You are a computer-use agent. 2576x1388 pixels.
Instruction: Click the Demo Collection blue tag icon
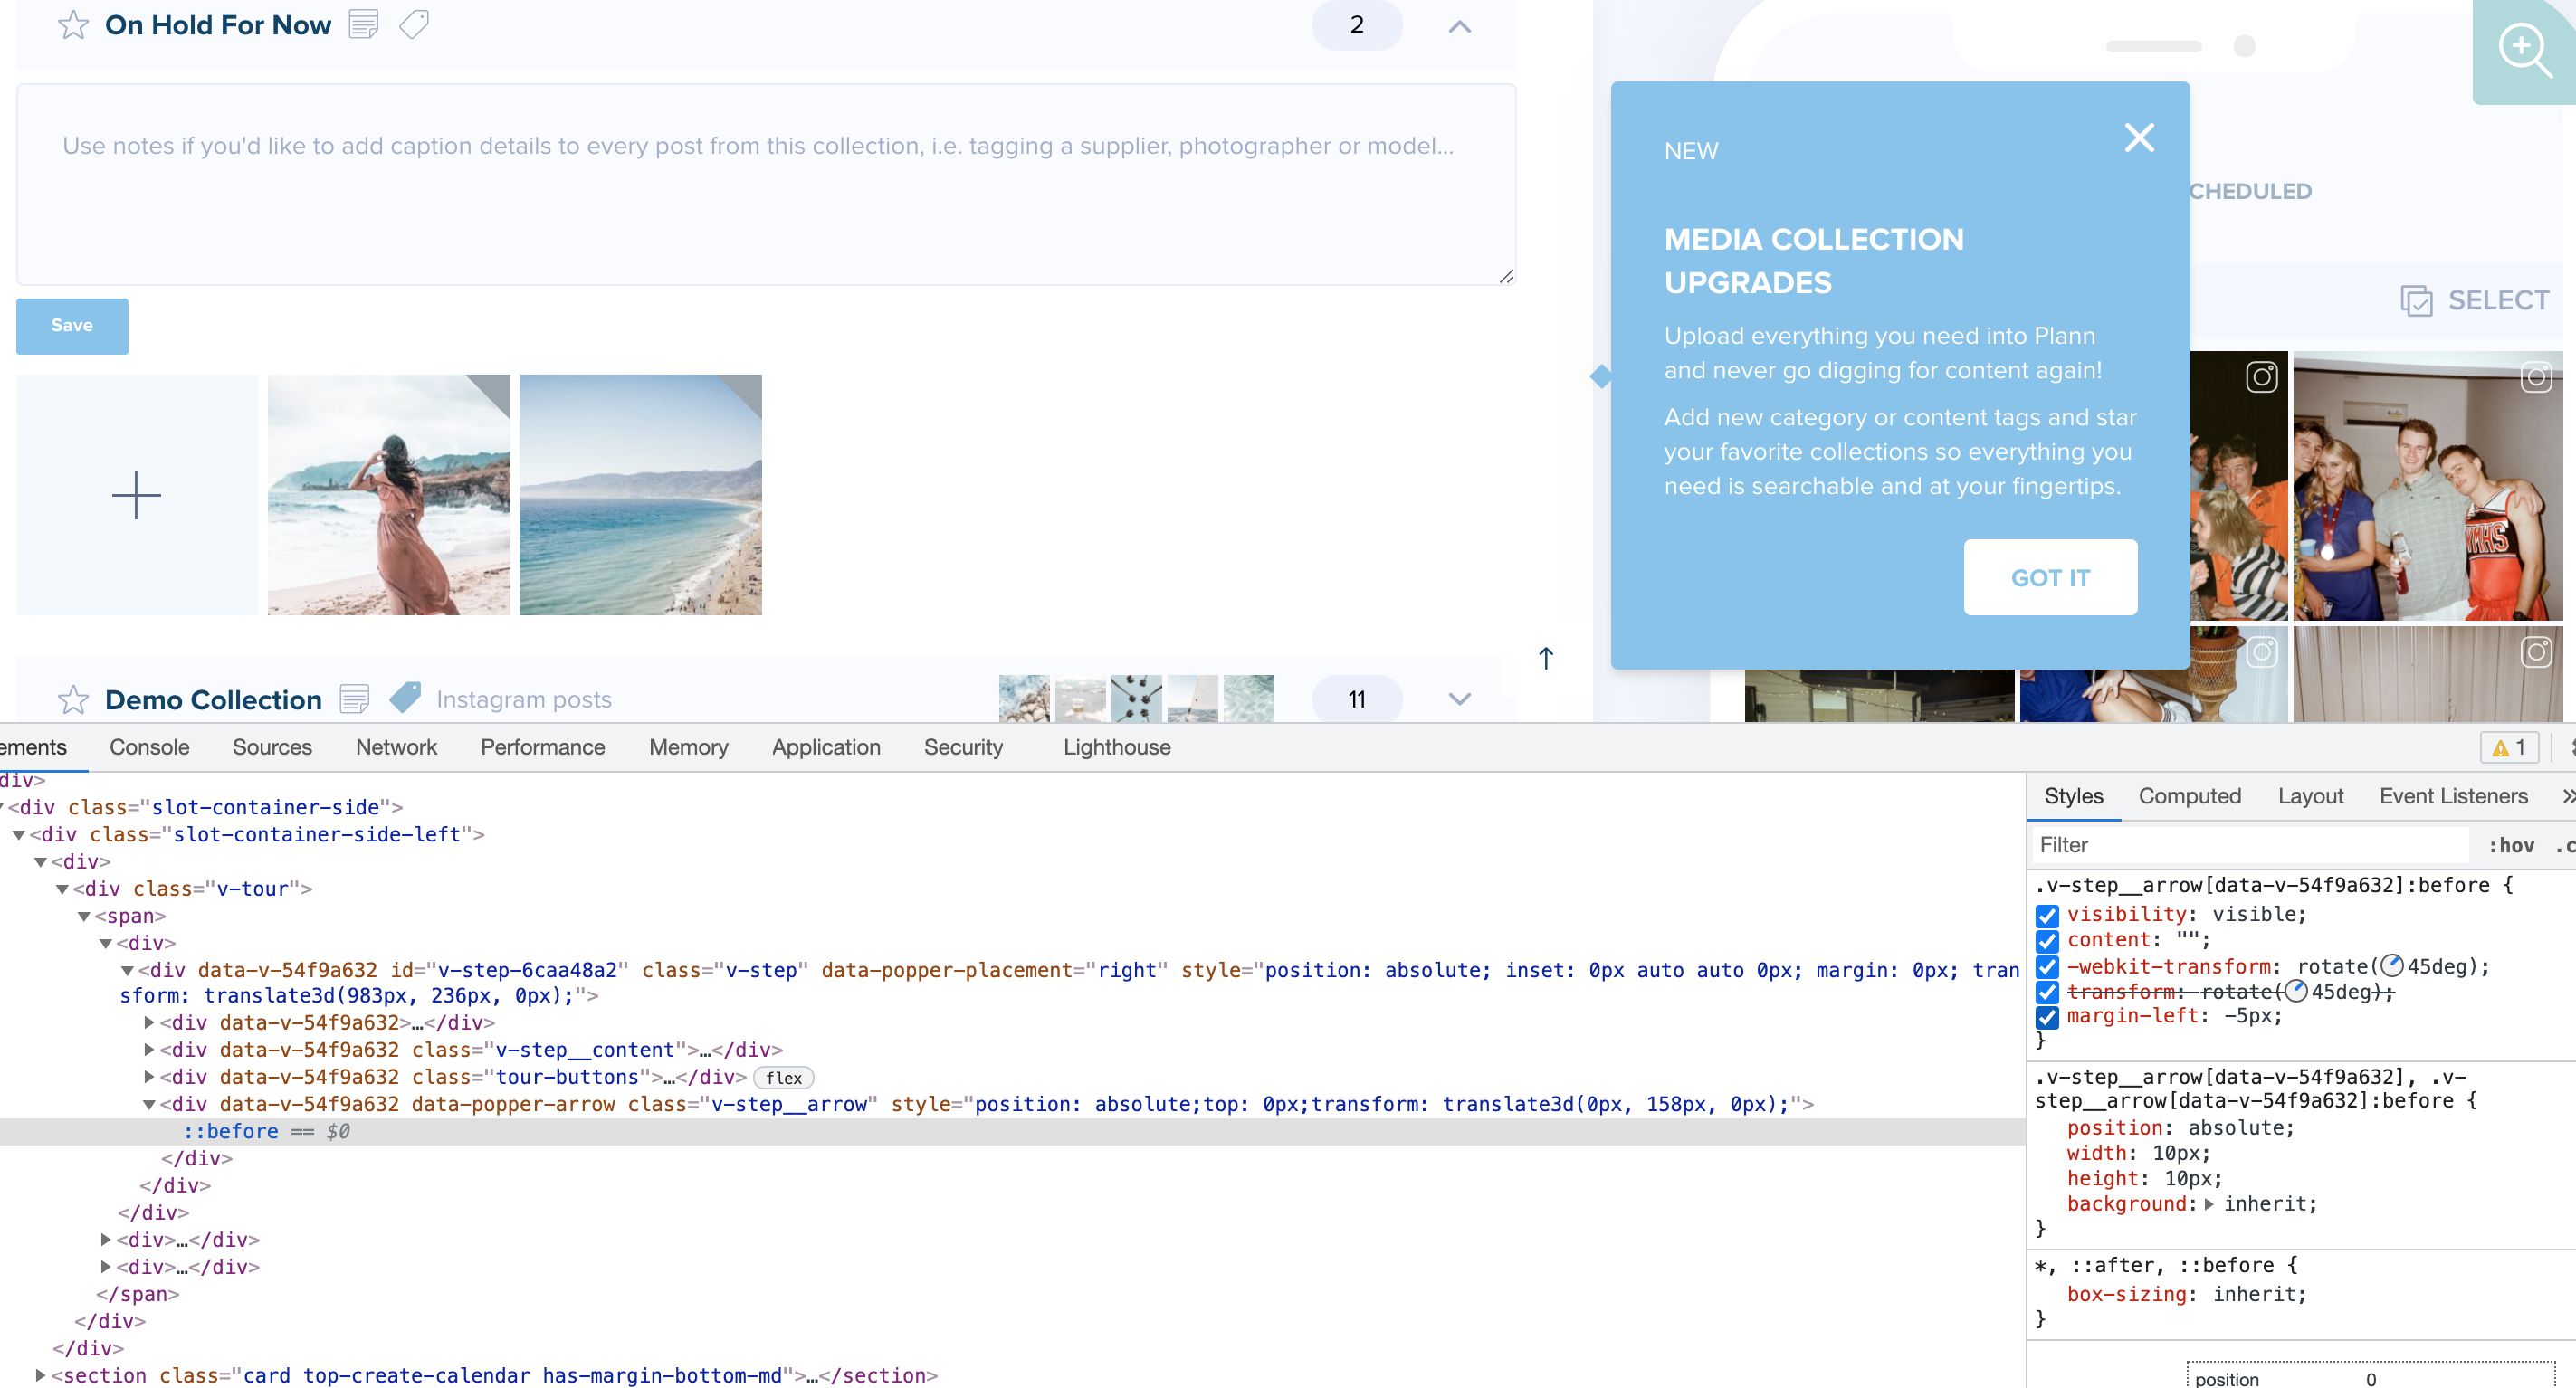click(405, 697)
